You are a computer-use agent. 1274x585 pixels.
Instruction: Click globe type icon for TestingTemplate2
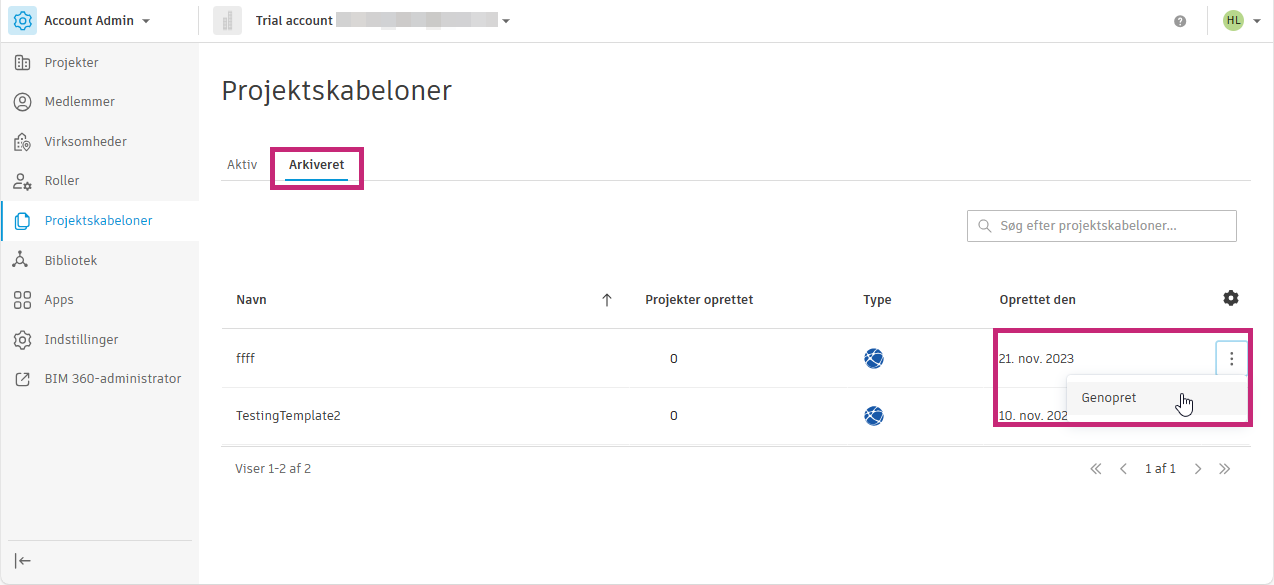pyautogui.click(x=874, y=415)
